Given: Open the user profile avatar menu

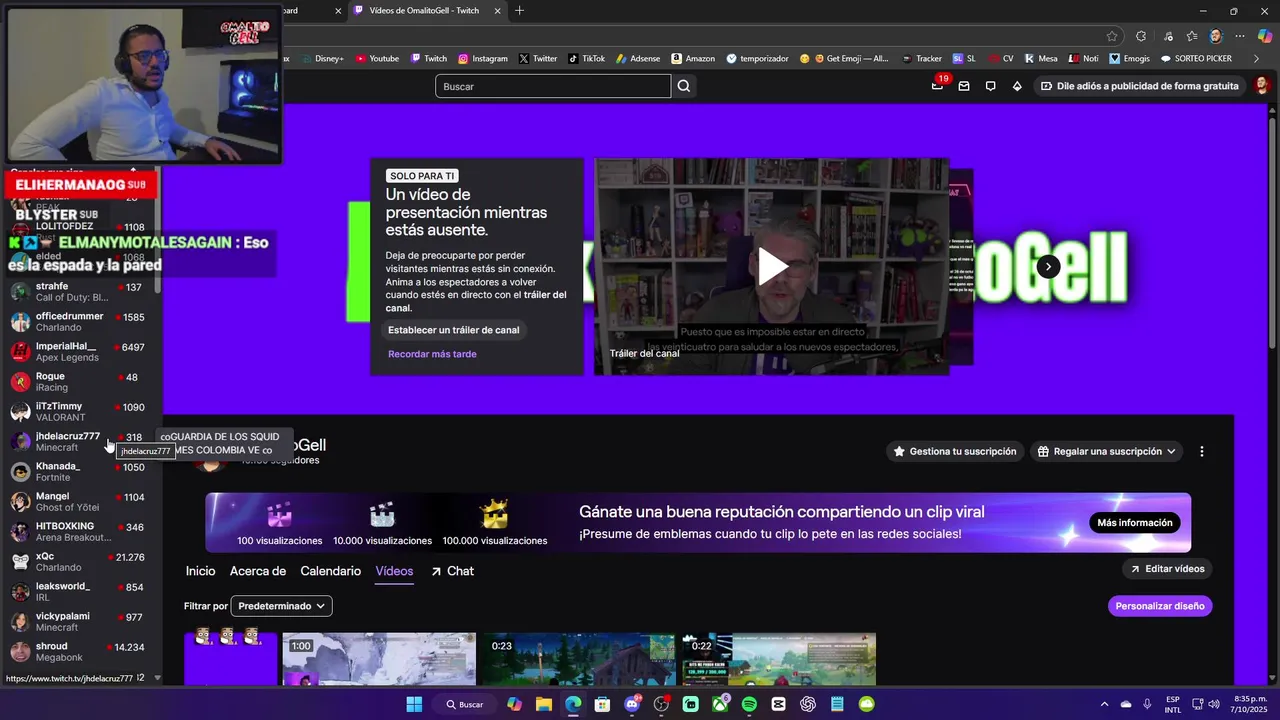Looking at the screenshot, I should pos(1262,86).
